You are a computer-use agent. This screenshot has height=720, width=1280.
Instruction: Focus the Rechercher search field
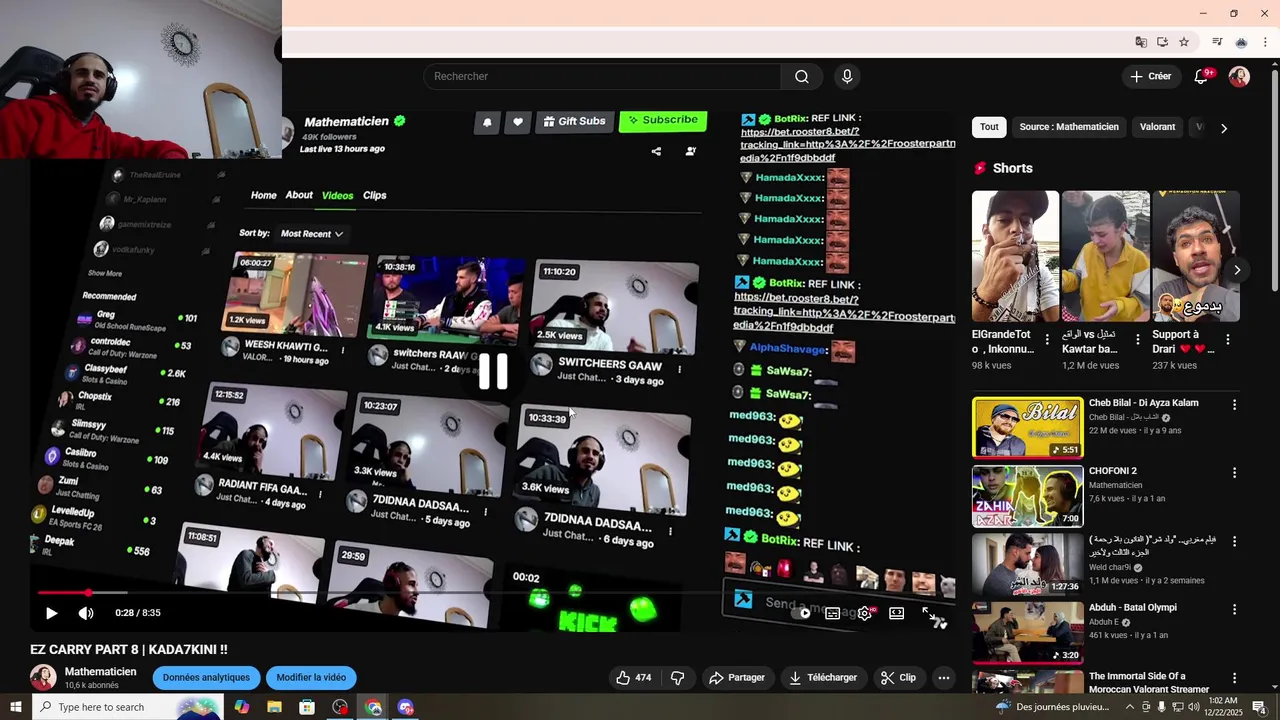602,77
